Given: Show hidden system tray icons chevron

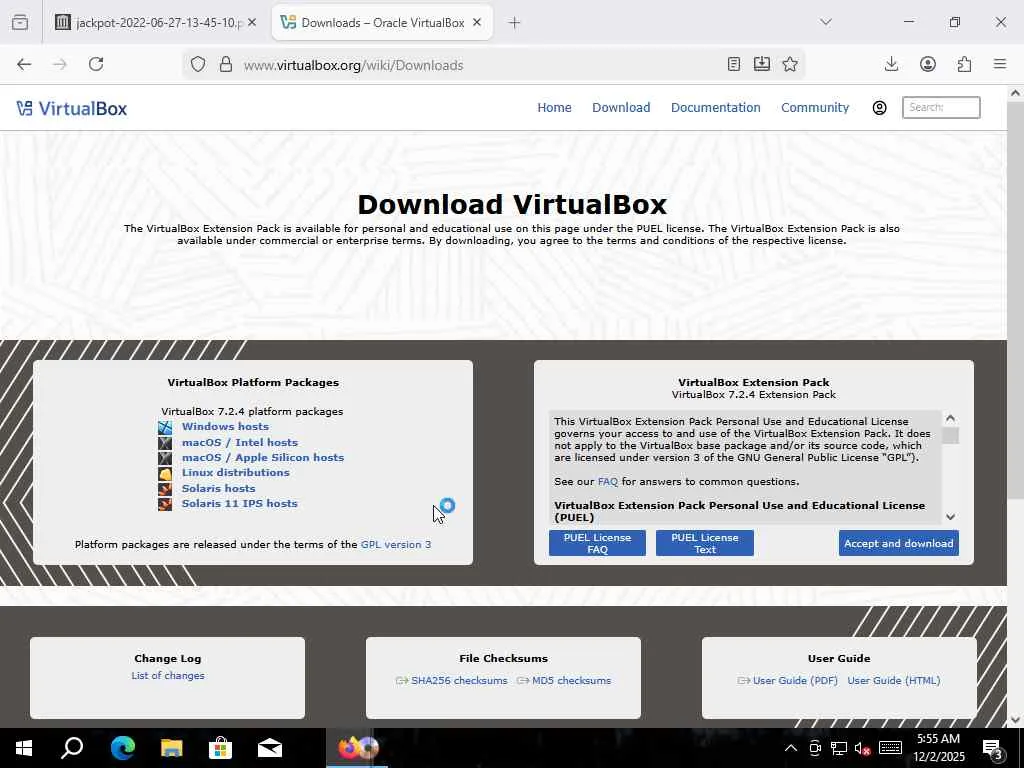Looking at the screenshot, I should [790, 748].
